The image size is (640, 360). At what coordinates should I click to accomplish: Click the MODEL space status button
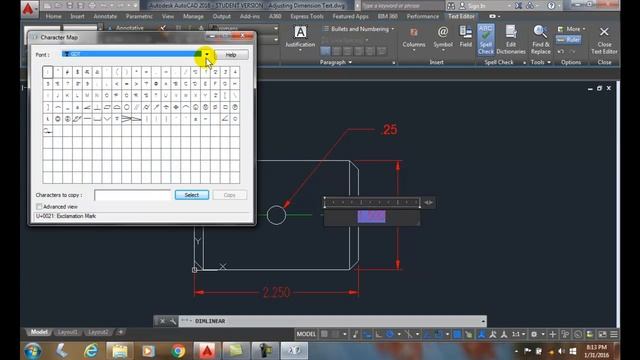(306, 334)
